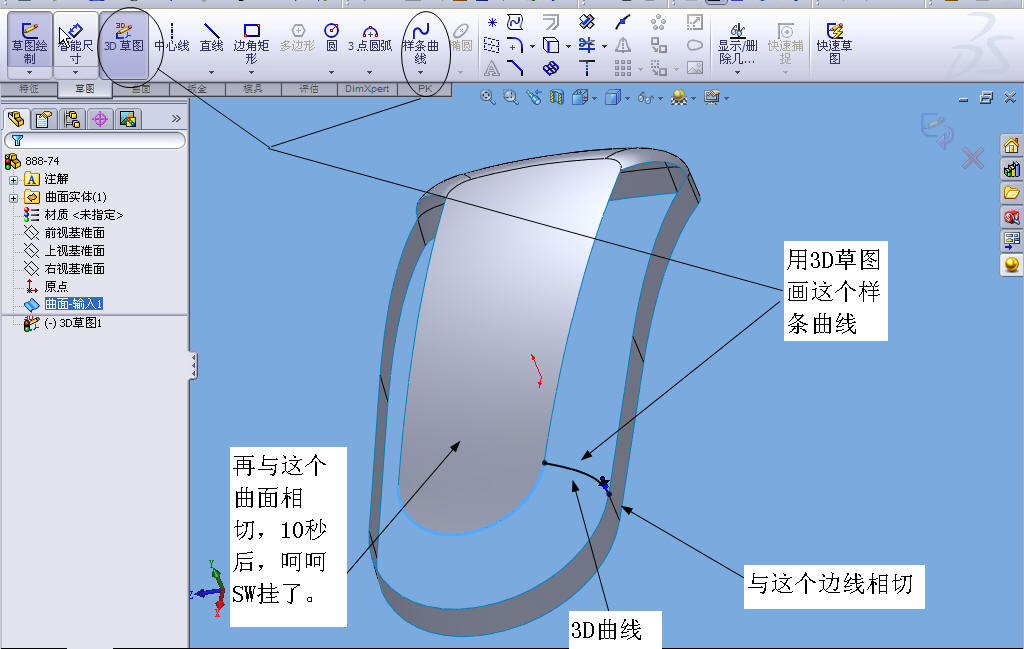This screenshot has height=649, width=1024.
Task: Open the 样条曲线 dropdown arrow
Action: [x=421, y=72]
